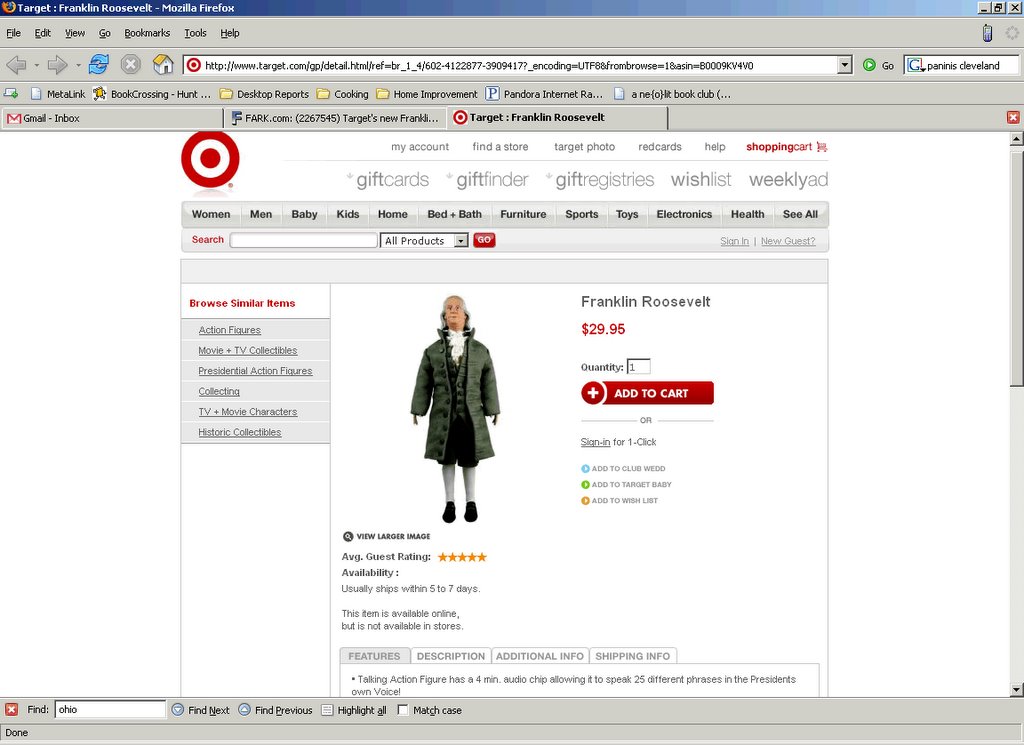Select the SHIPPING INFO product tab
This screenshot has width=1024, height=745.
[x=632, y=656]
